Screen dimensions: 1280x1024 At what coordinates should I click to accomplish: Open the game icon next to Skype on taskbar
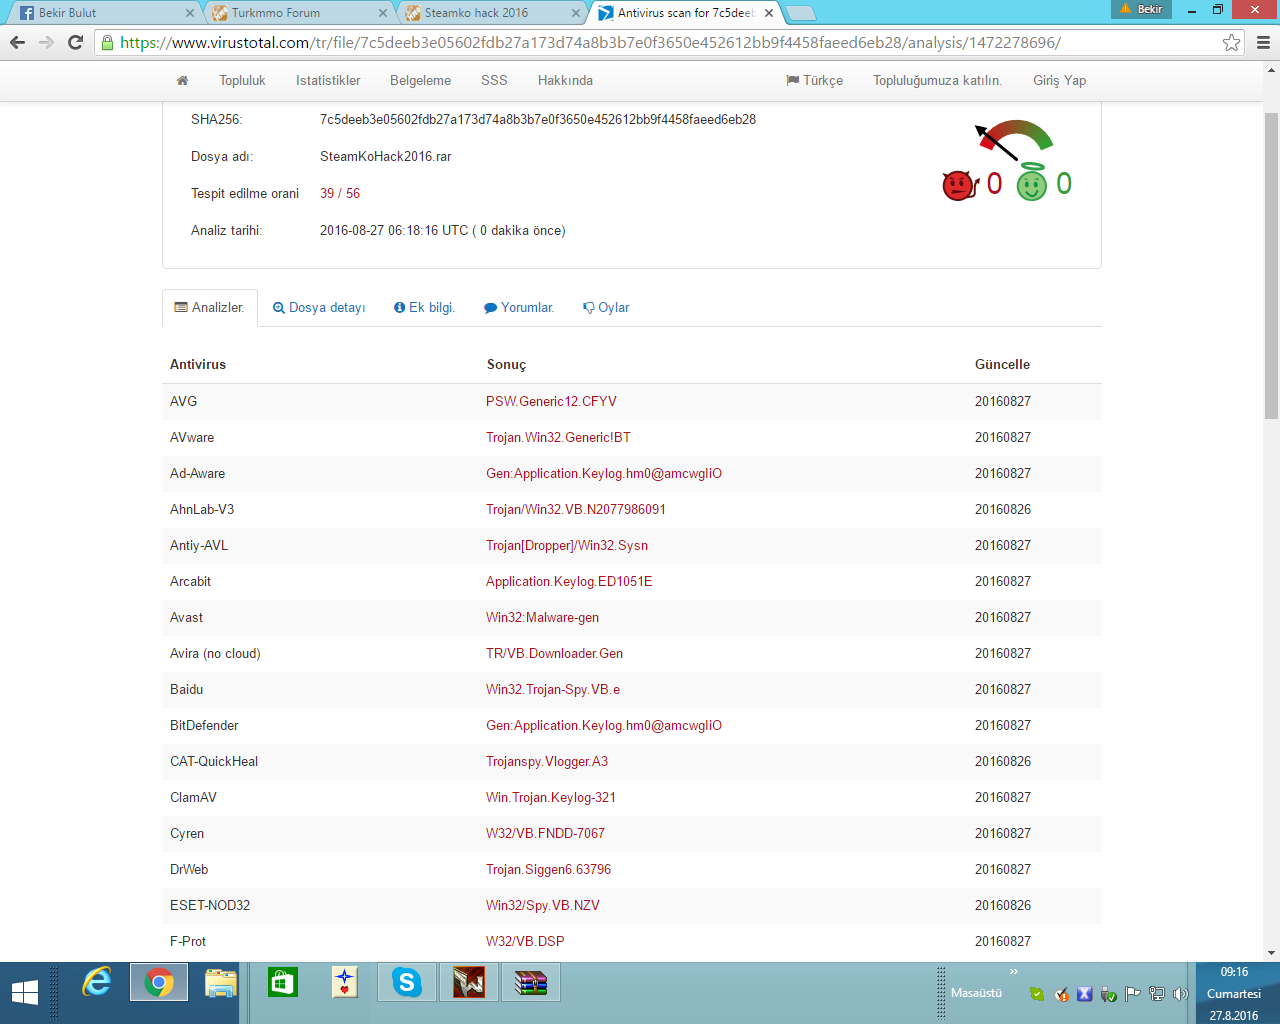[x=469, y=983]
